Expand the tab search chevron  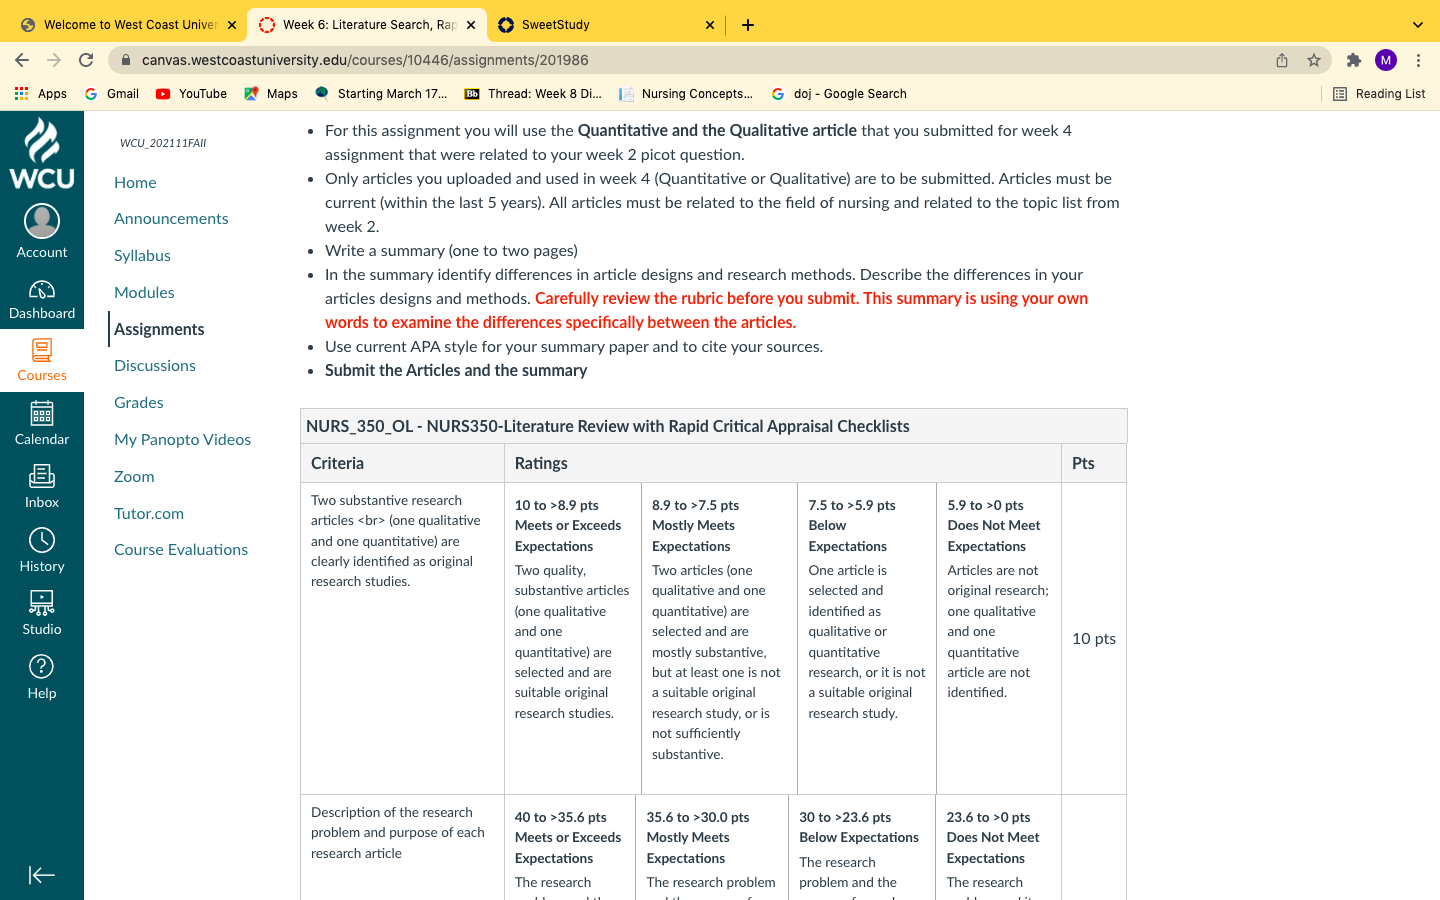(1417, 25)
